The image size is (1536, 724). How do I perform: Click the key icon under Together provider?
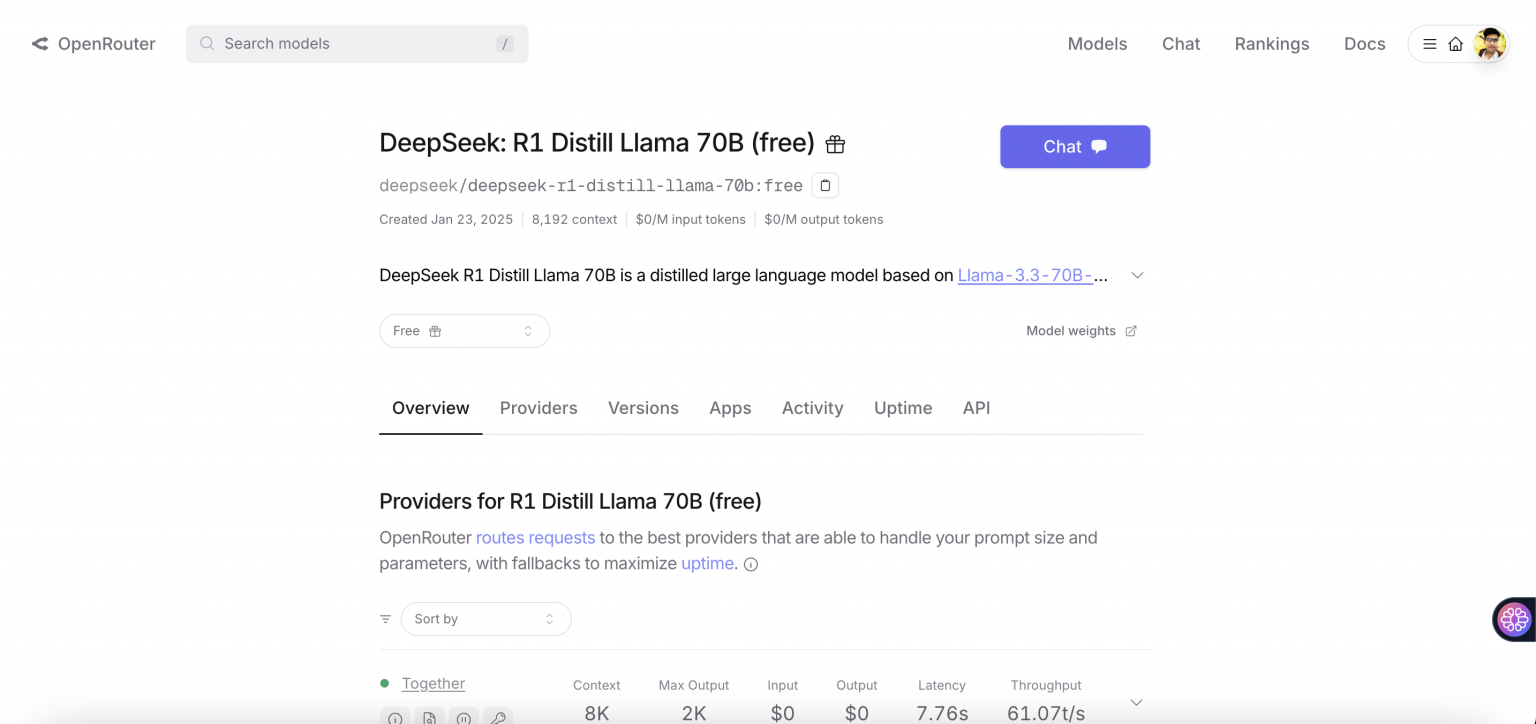tap(498, 718)
